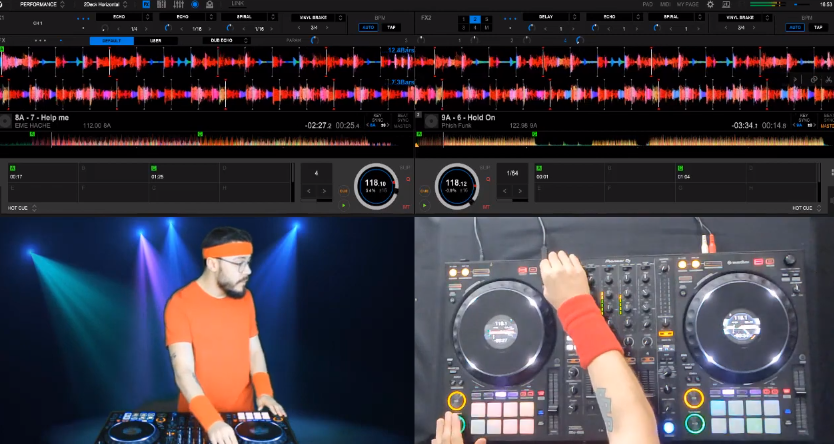Open FX1 VINYL BRAKE release FX dropdown
The image size is (834, 444).
click(317, 18)
